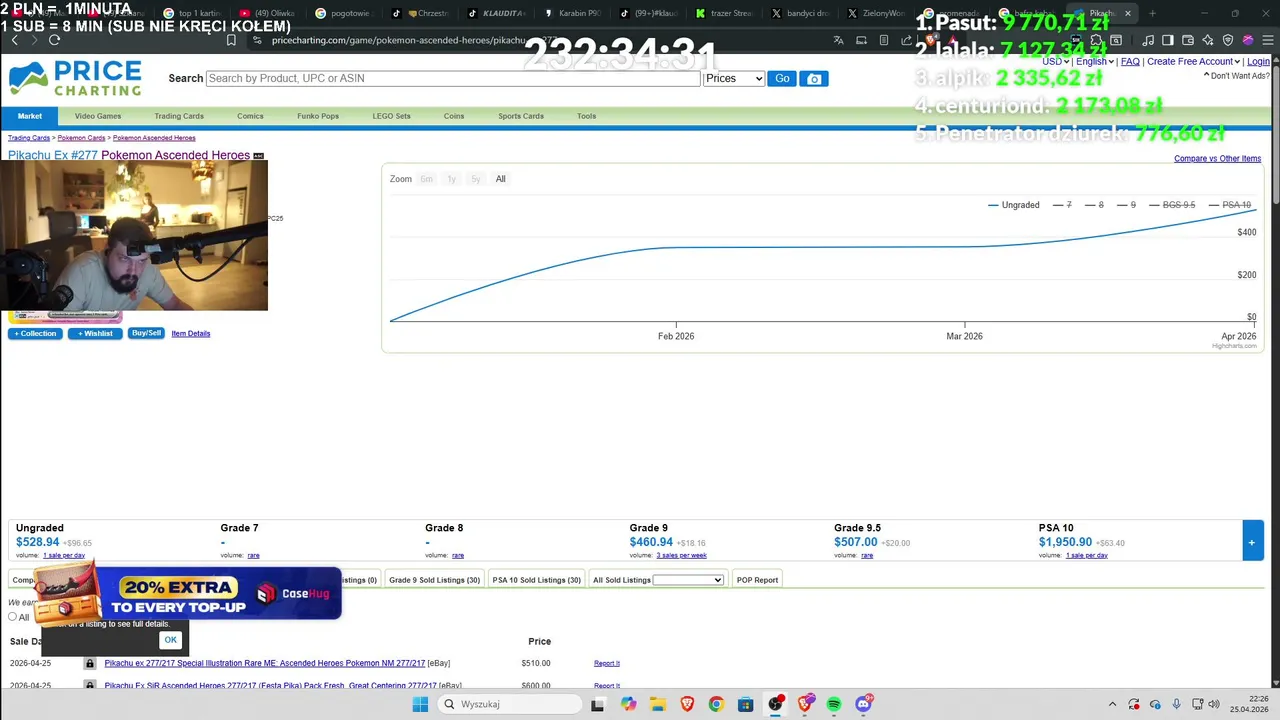The width and height of the screenshot is (1280, 720).
Task: Open Chrome from the taskbar
Action: pyautogui.click(x=716, y=704)
